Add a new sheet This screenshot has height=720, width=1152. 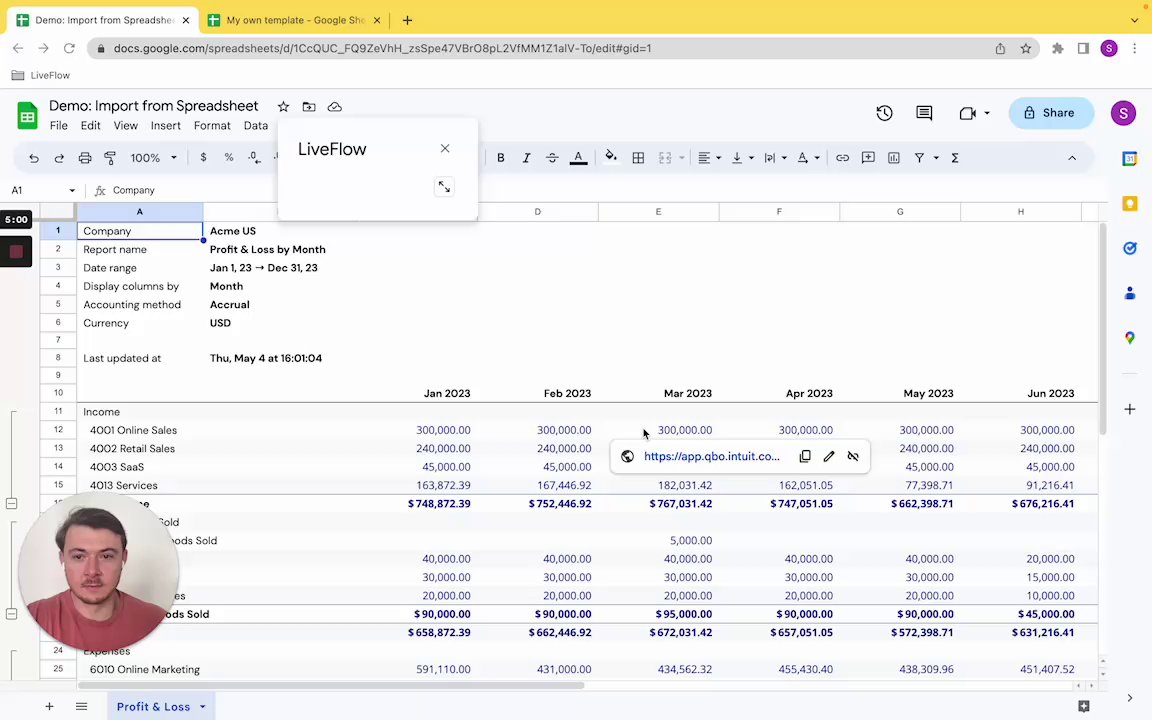coord(49,707)
